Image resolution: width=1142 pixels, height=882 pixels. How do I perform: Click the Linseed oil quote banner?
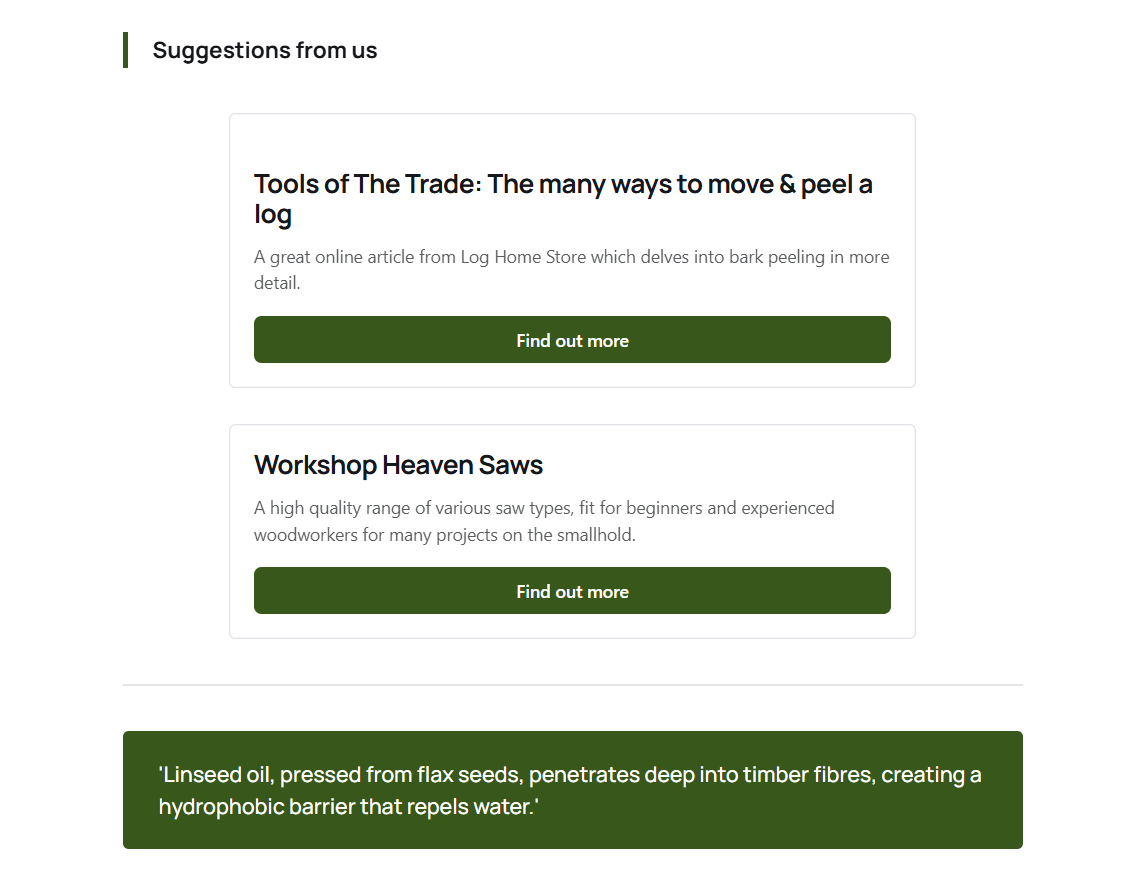click(572, 790)
